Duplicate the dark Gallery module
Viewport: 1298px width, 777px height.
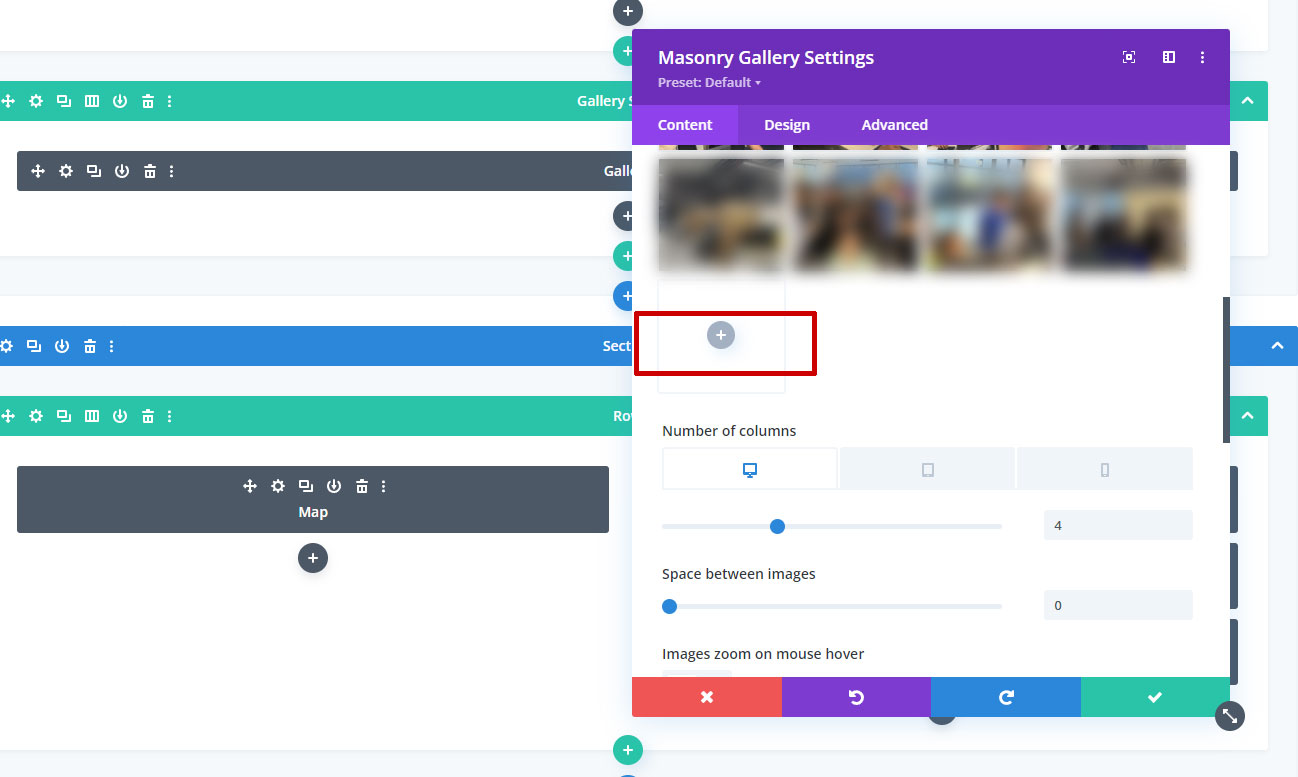pyautogui.click(x=94, y=171)
